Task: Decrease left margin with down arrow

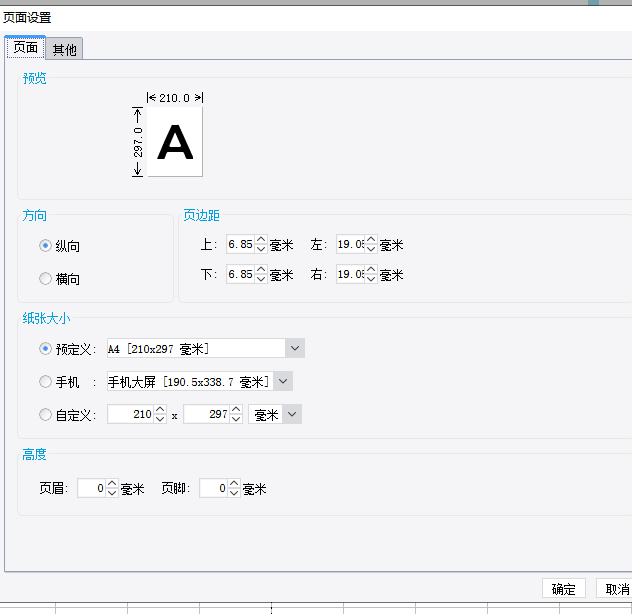Action: pos(371,249)
